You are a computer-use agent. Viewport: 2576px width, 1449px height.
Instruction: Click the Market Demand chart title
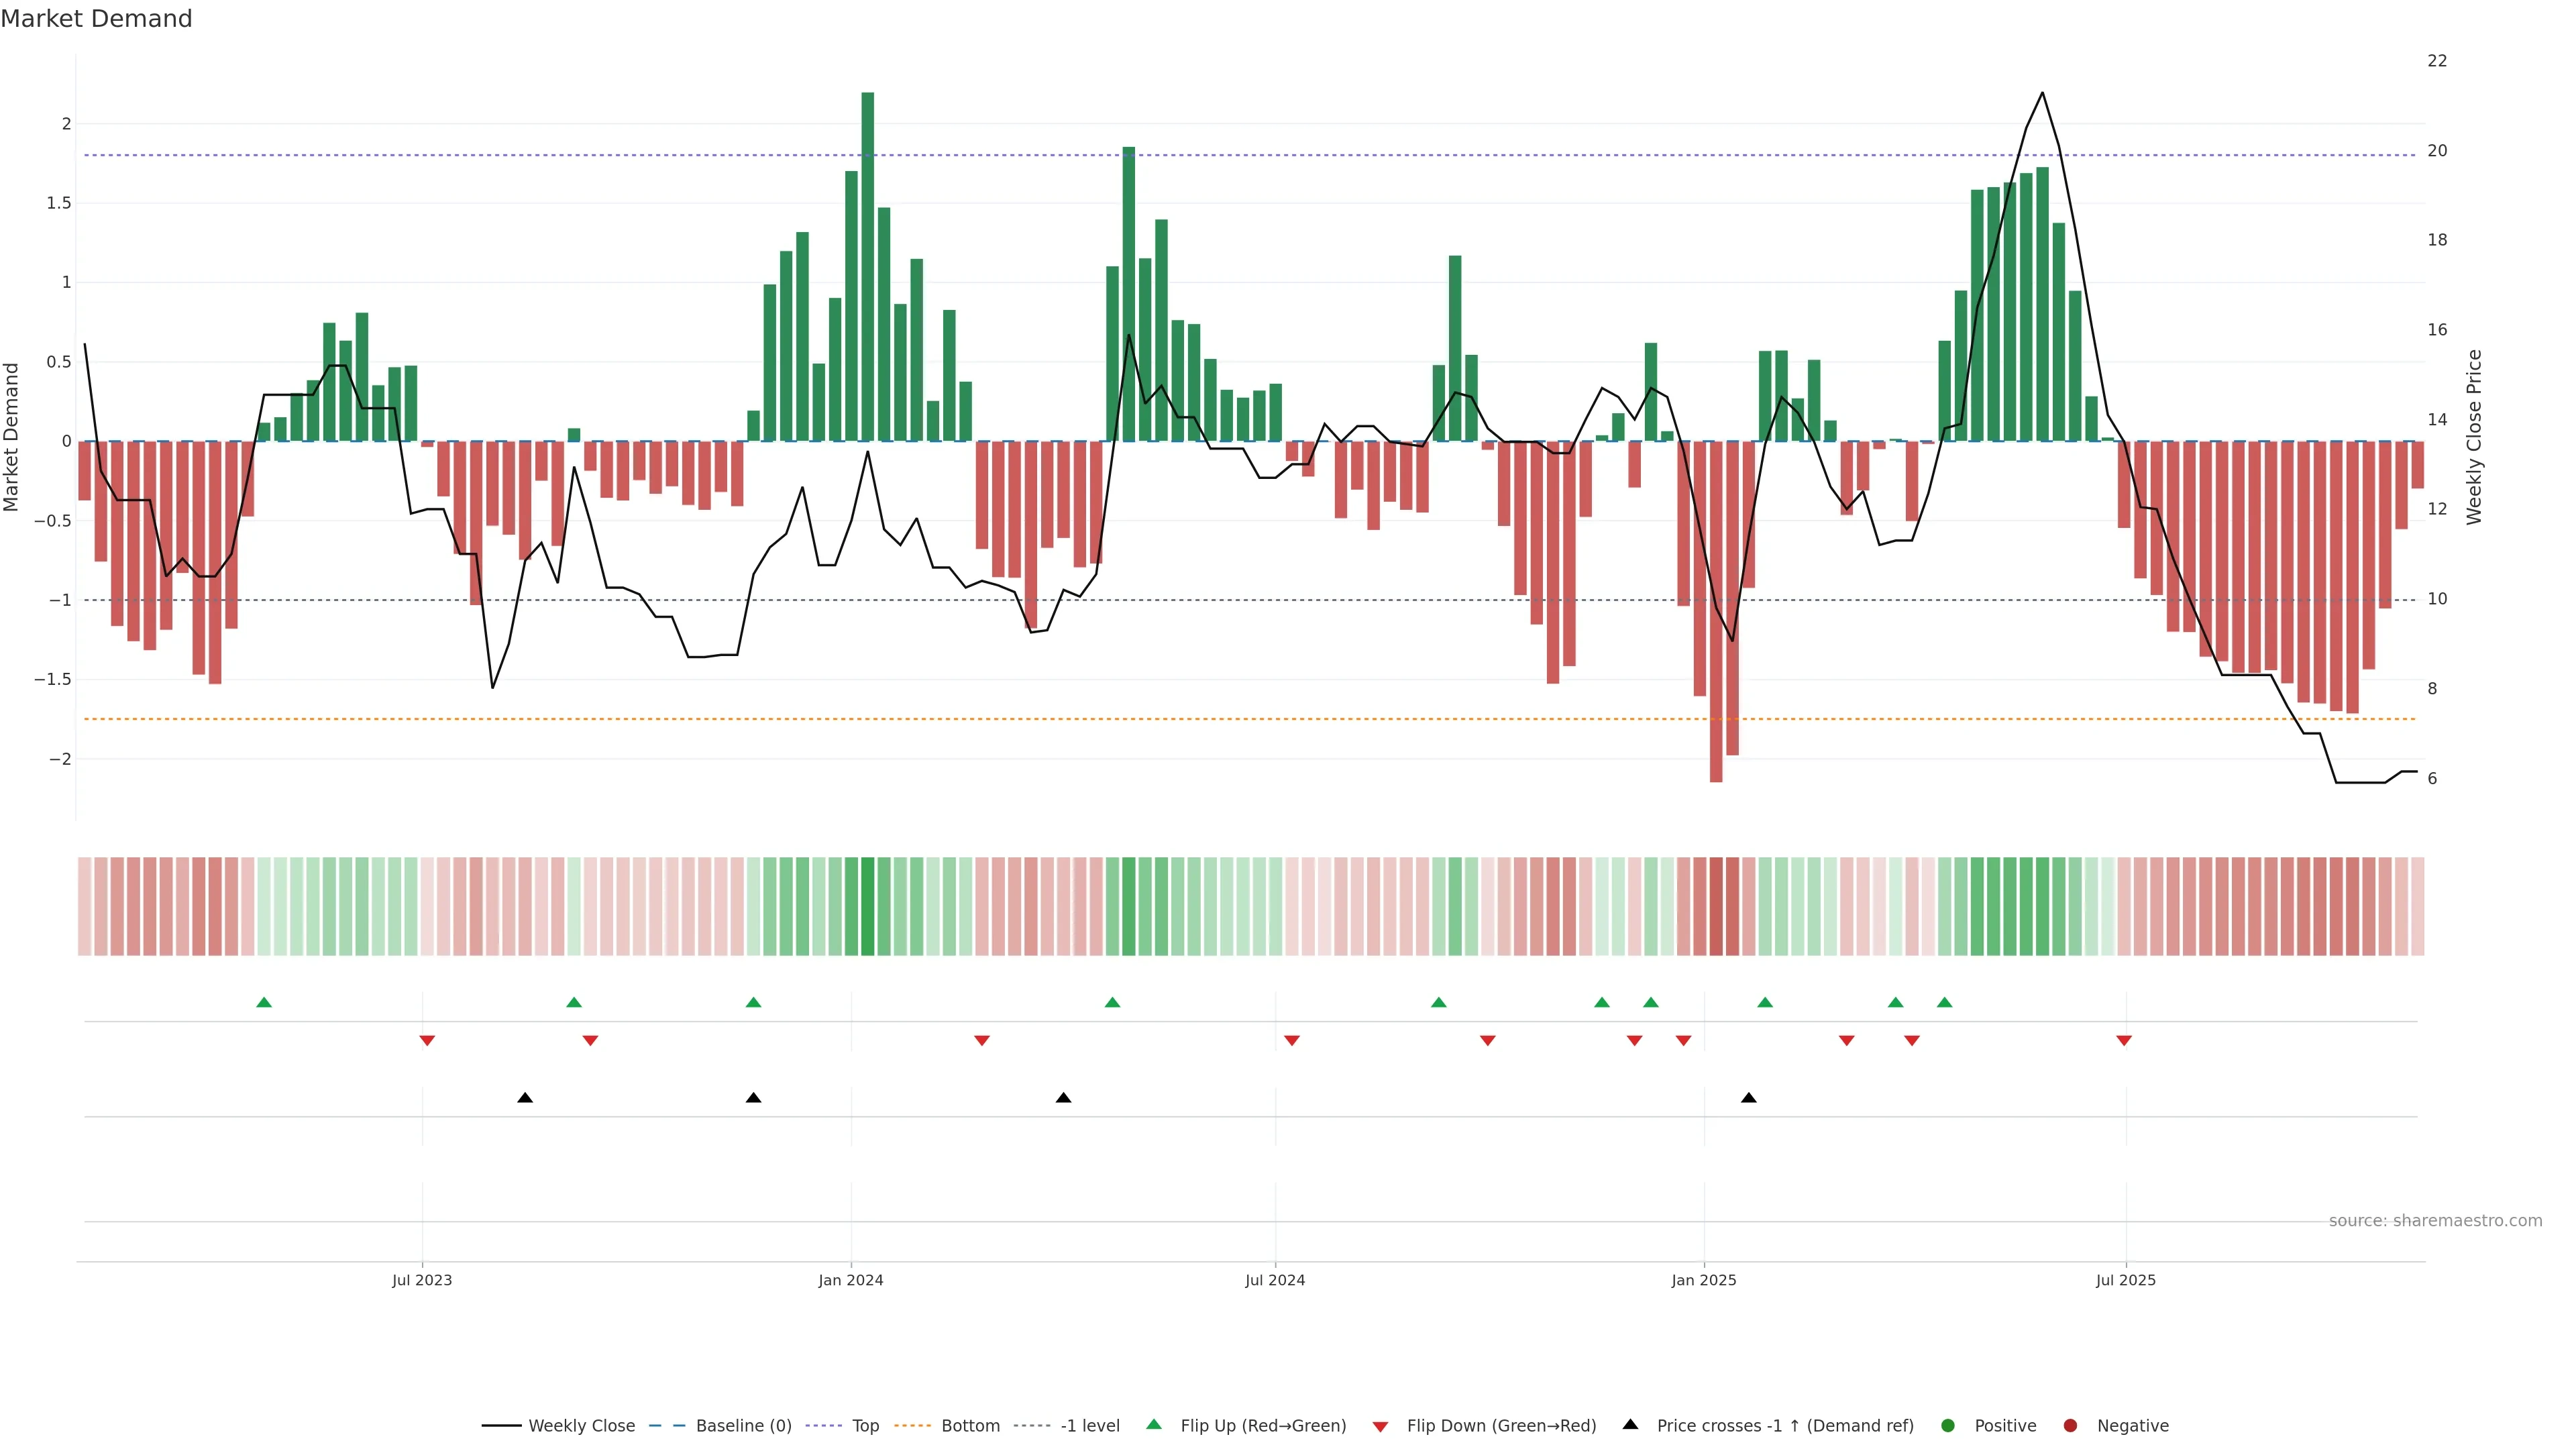tap(96, 19)
